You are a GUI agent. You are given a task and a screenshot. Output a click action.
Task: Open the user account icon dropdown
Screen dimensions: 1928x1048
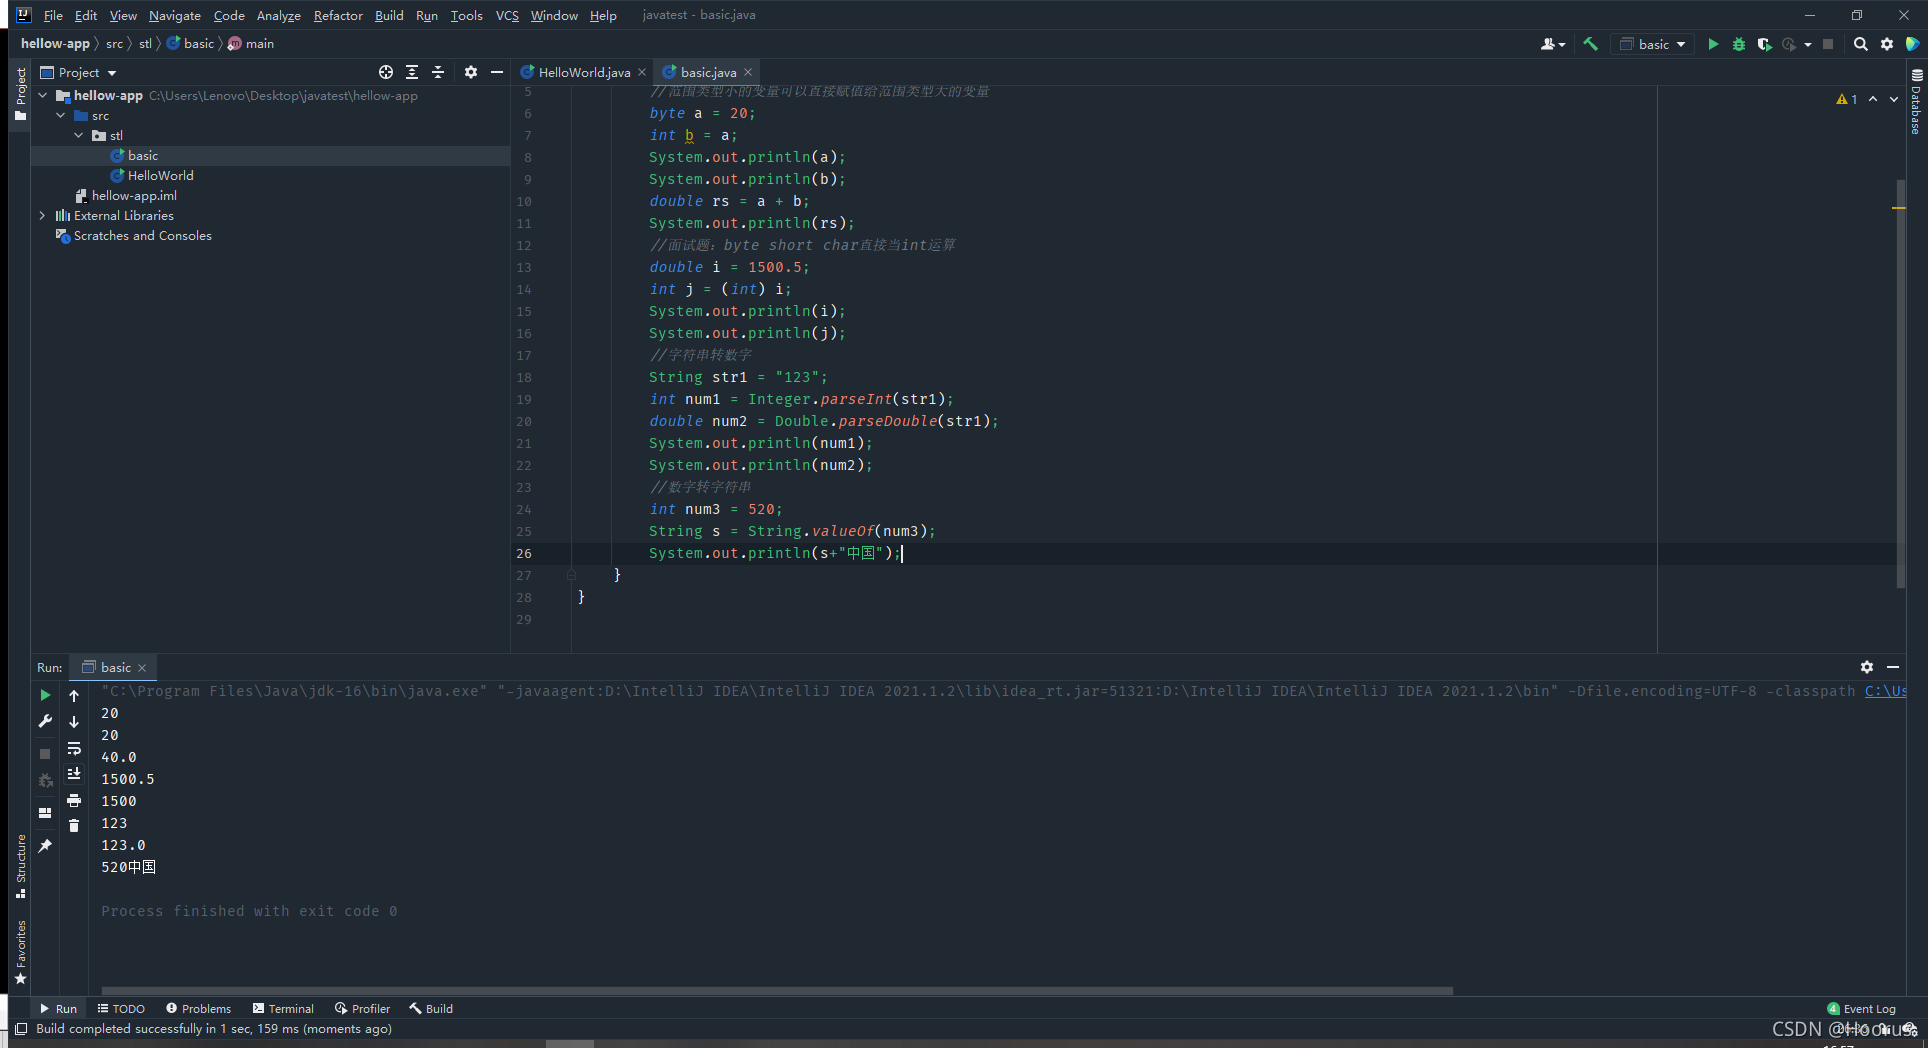coord(1552,44)
